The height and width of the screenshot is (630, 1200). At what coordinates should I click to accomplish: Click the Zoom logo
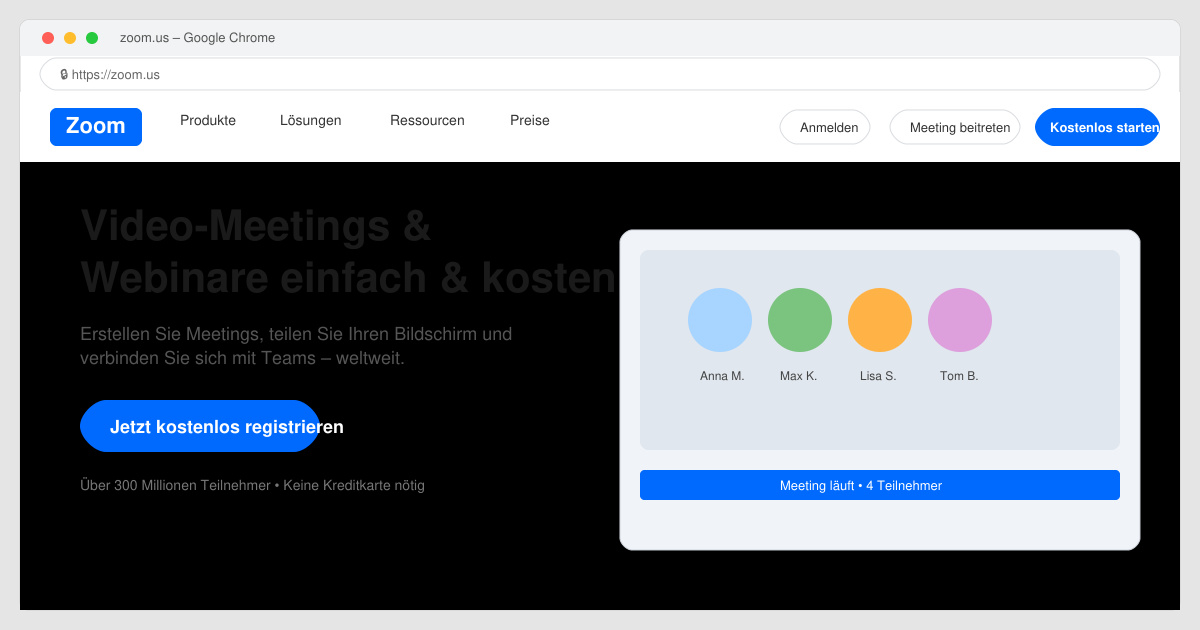(x=96, y=127)
